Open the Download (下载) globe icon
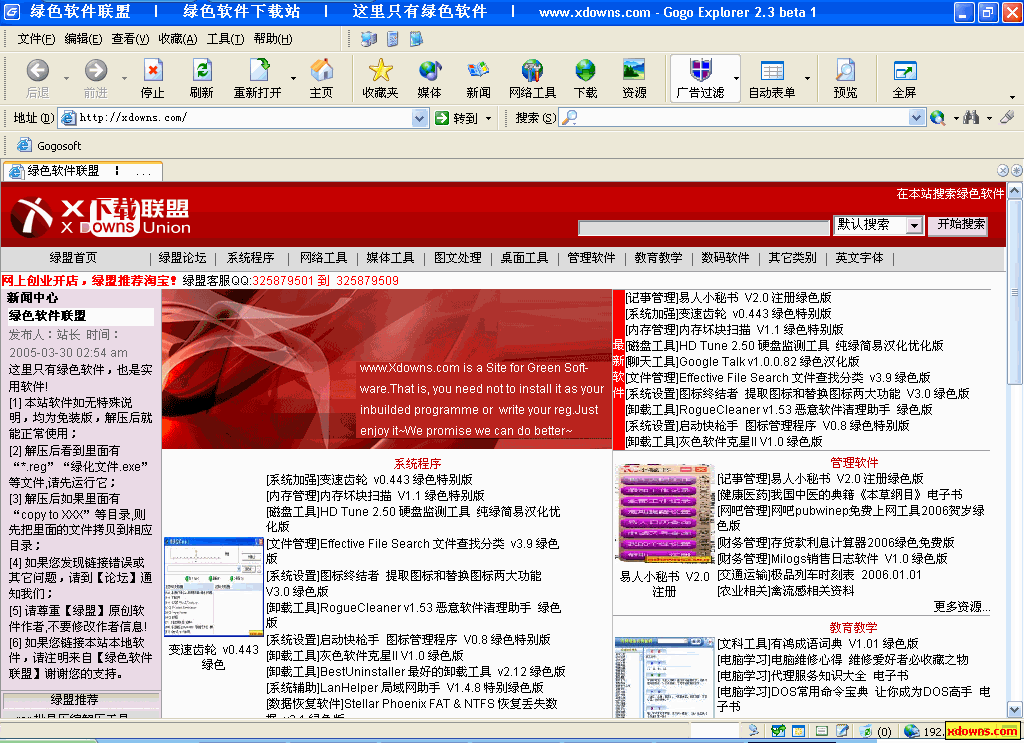The image size is (1024, 743). click(585, 71)
